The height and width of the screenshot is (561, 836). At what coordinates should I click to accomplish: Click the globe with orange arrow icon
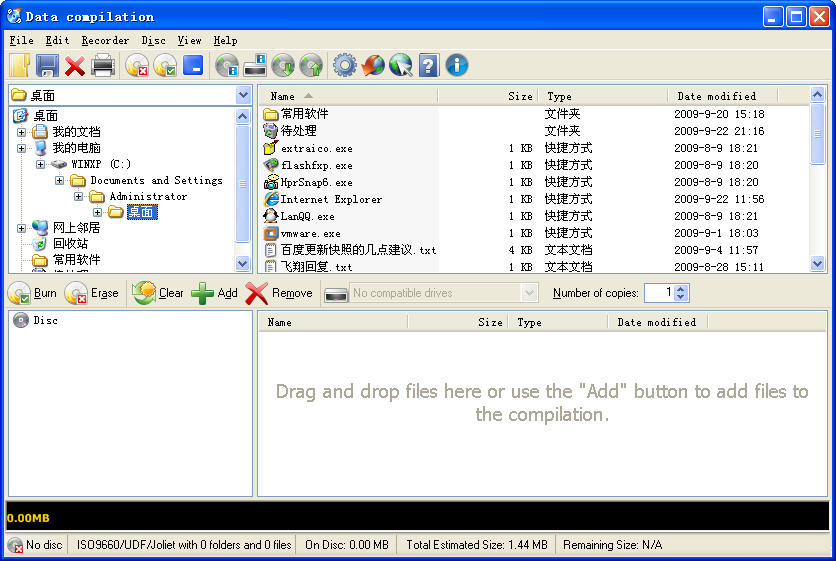click(x=373, y=66)
